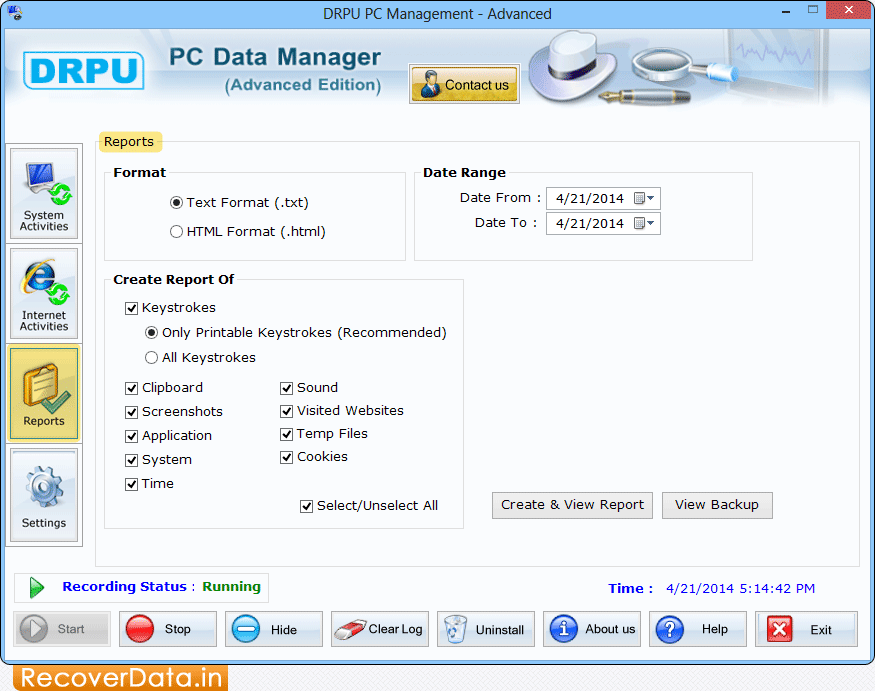Expand the Date From dropdown arrow
This screenshot has width=875, height=691.
[651, 198]
